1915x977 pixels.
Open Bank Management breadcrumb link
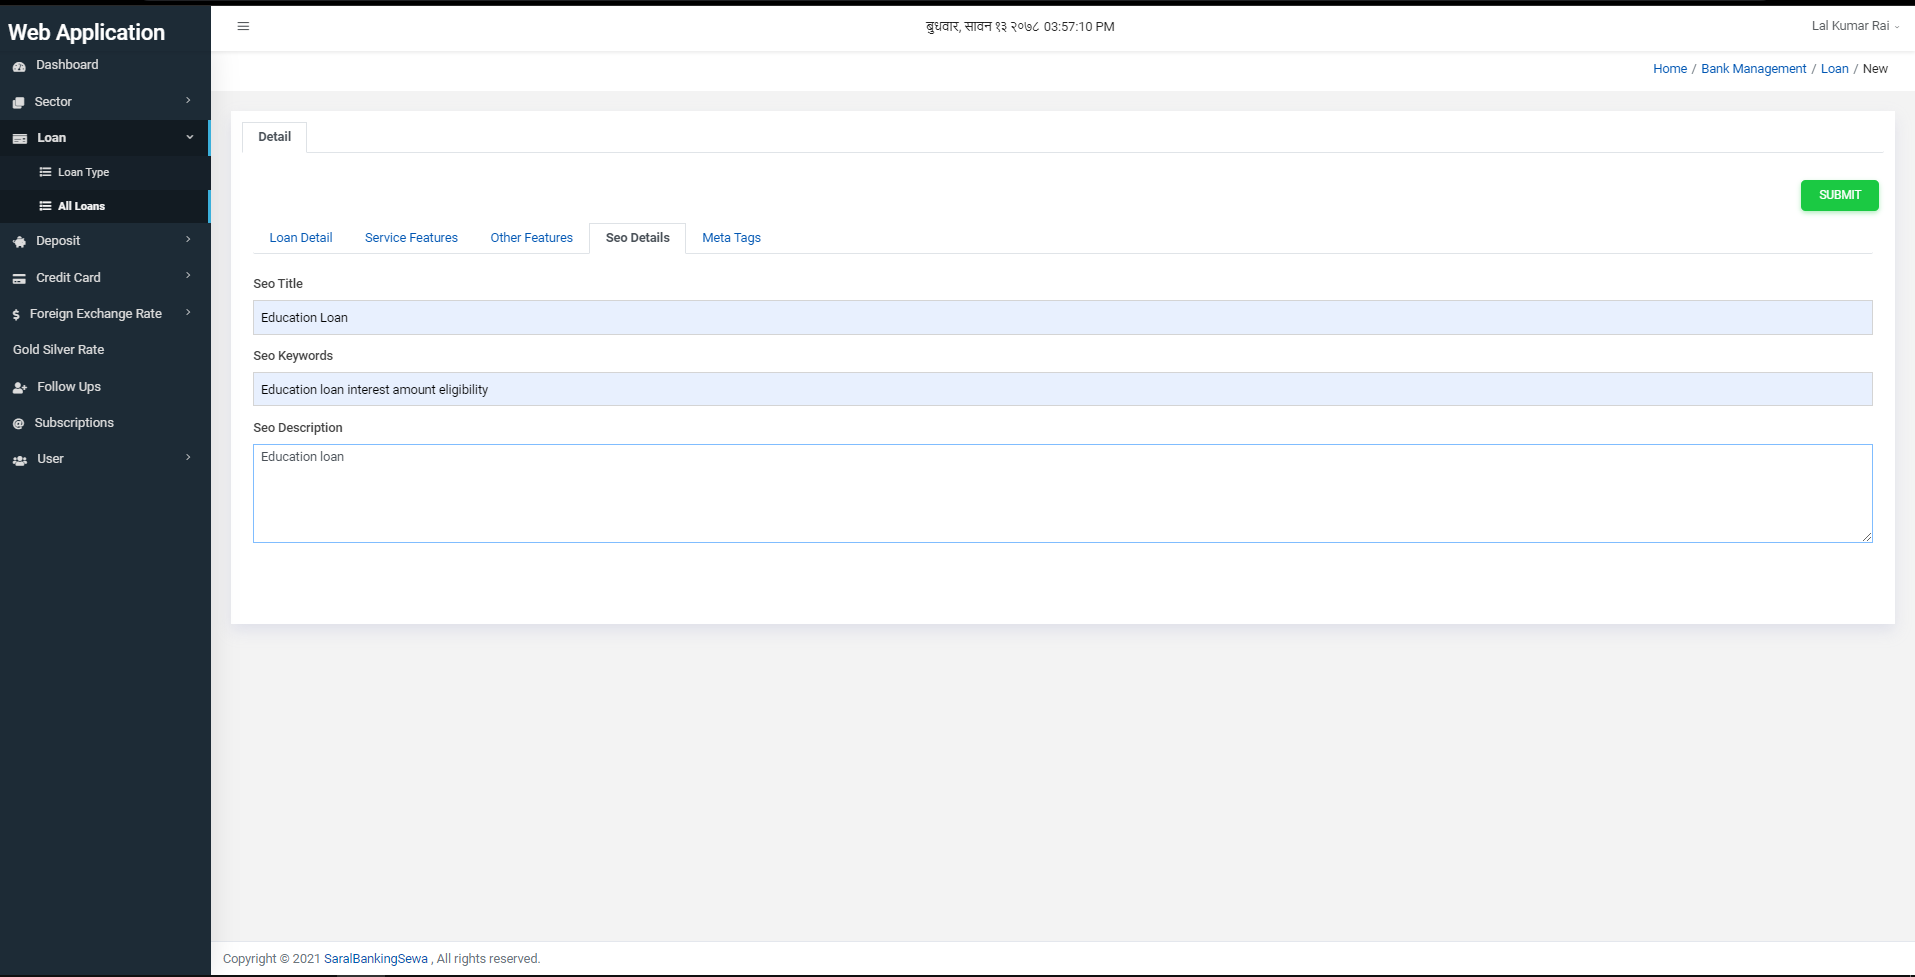tap(1753, 69)
